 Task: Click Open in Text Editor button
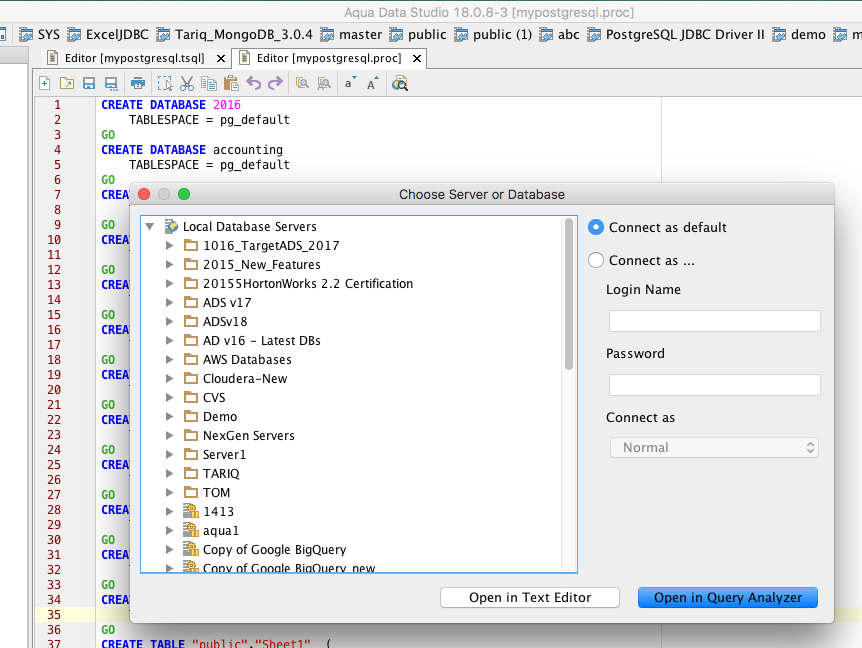(x=530, y=597)
